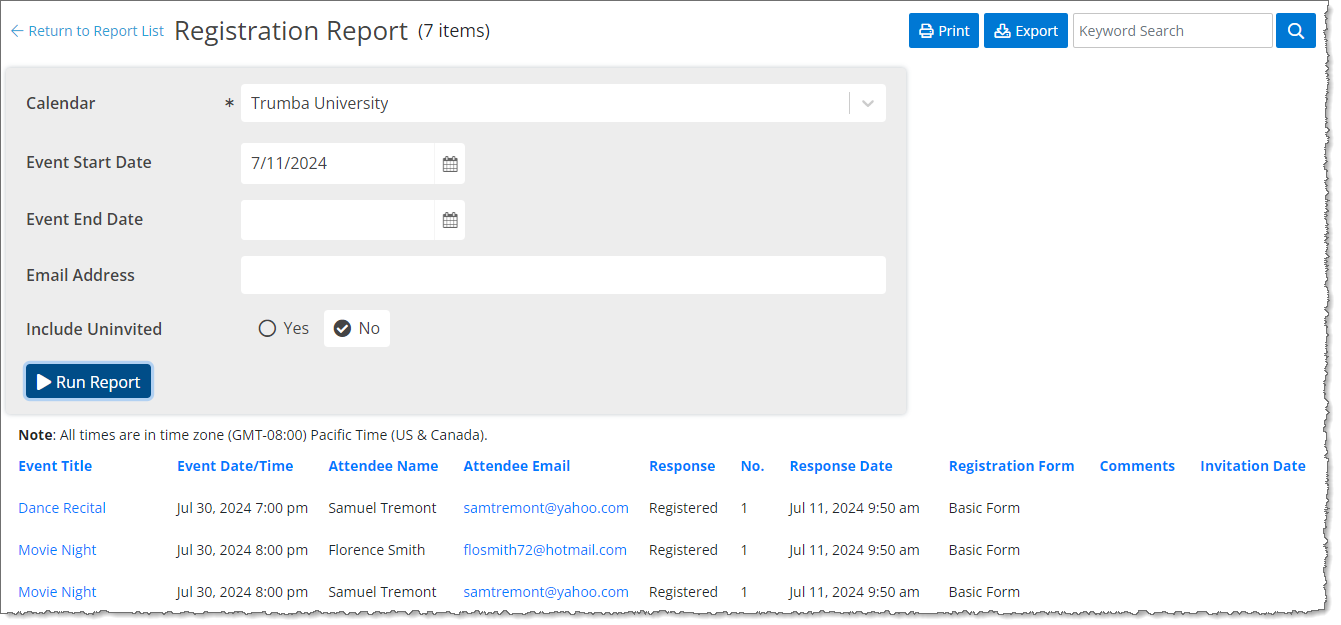Focus the Email Address field

pyautogui.click(x=563, y=275)
